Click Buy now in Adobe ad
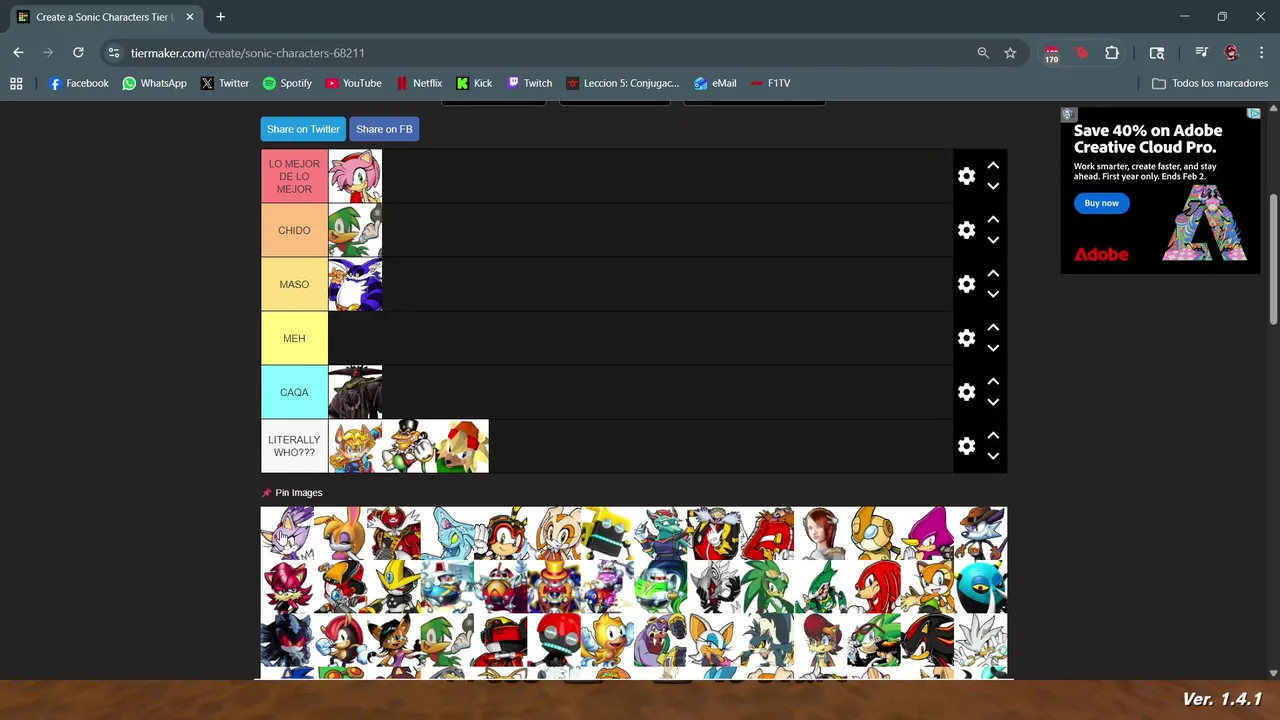This screenshot has height=720, width=1280. tap(1101, 203)
